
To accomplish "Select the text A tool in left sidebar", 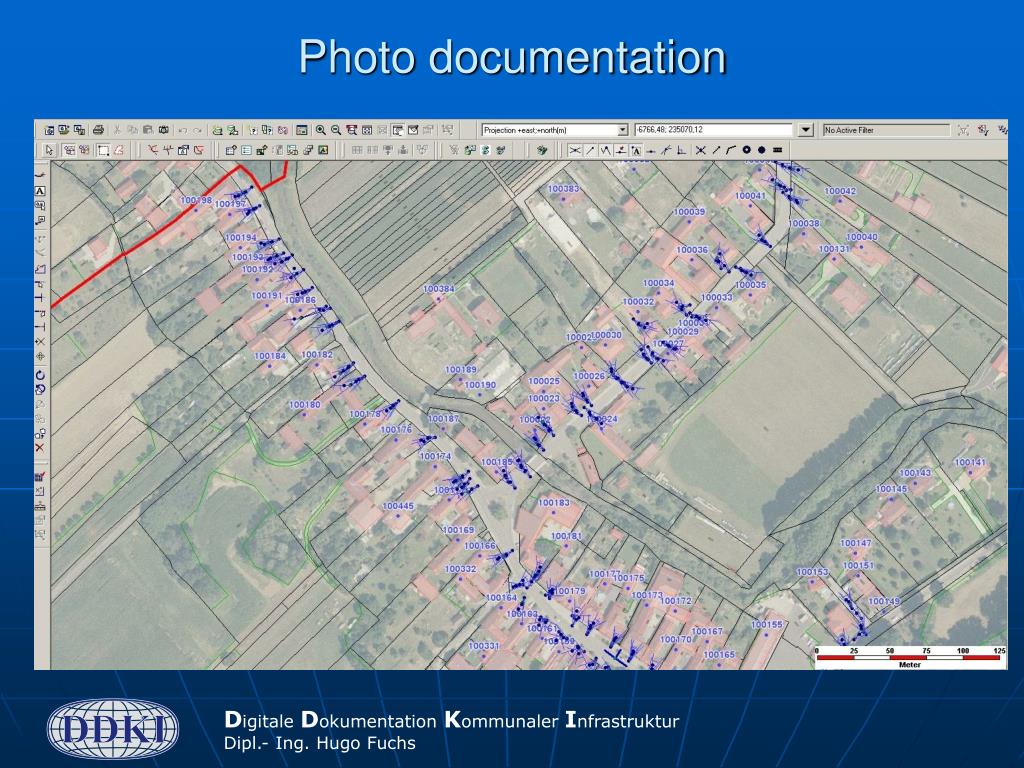I will click(40, 191).
